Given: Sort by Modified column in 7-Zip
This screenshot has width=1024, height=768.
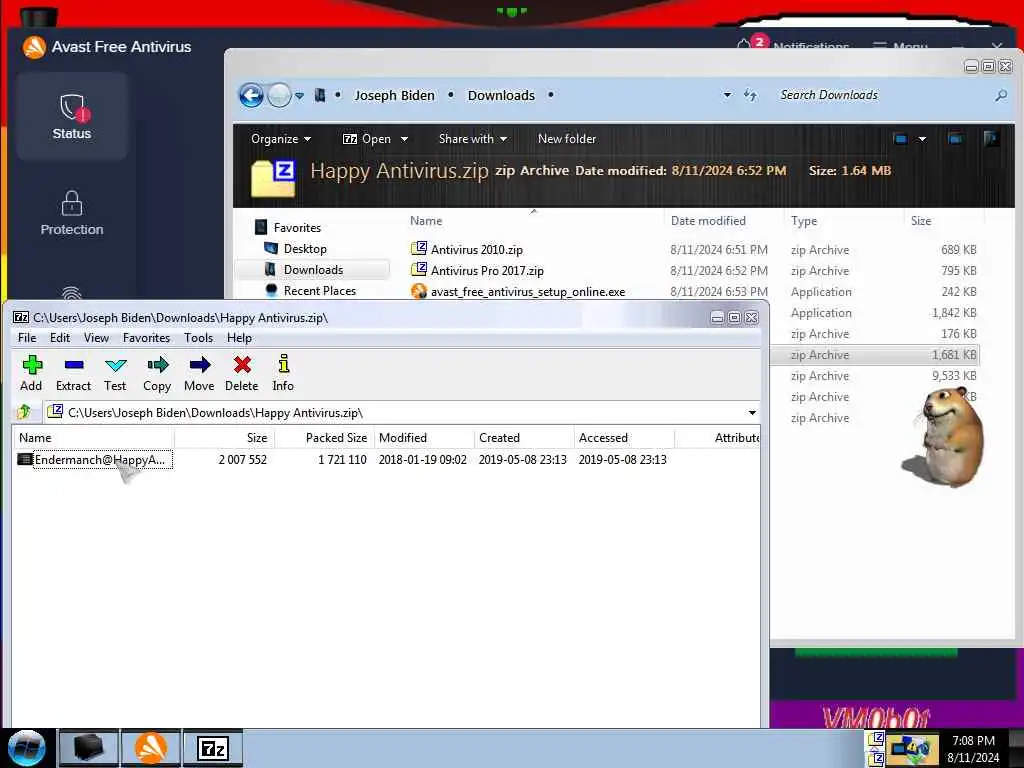Looking at the screenshot, I should pyautogui.click(x=424, y=438).
